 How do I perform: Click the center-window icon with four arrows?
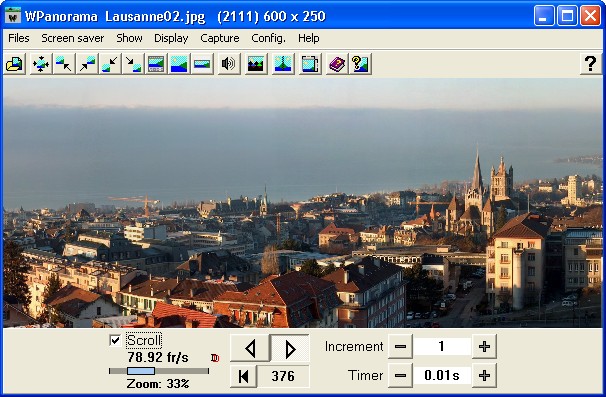(x=41, y=64)
